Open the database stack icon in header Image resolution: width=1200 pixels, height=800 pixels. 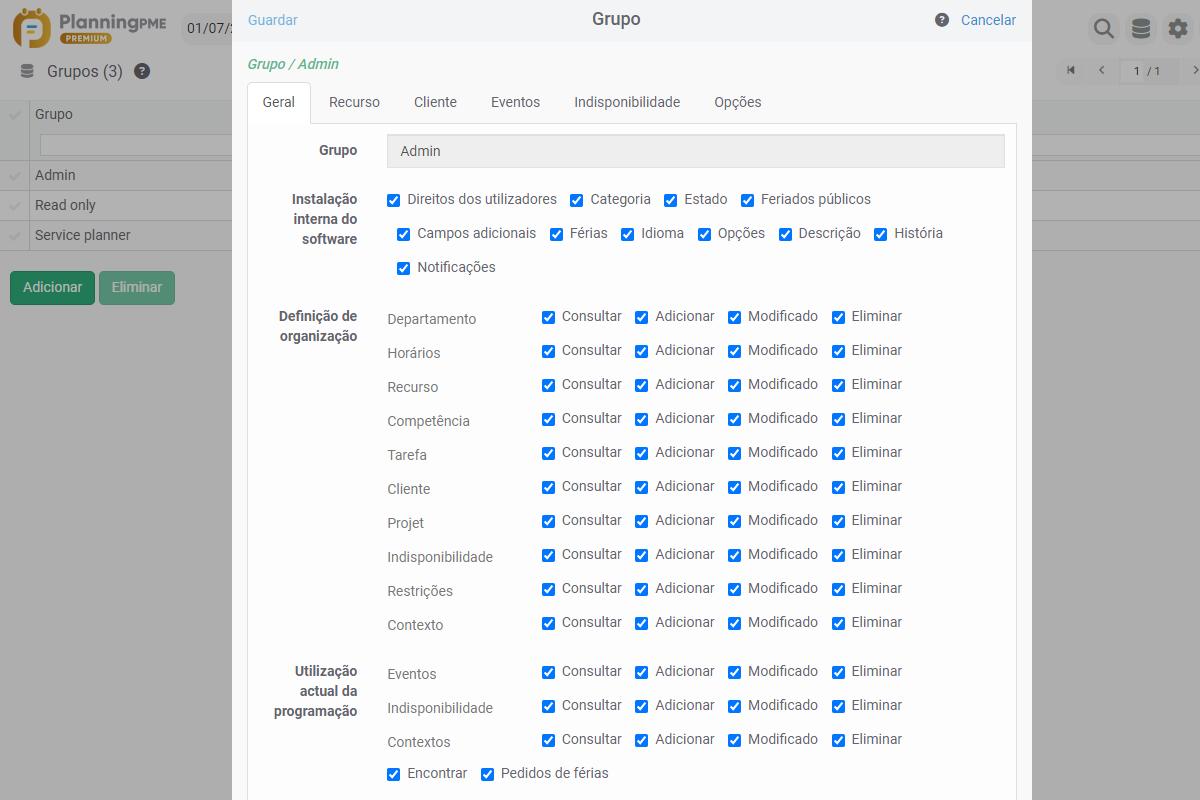(1141, 29)
